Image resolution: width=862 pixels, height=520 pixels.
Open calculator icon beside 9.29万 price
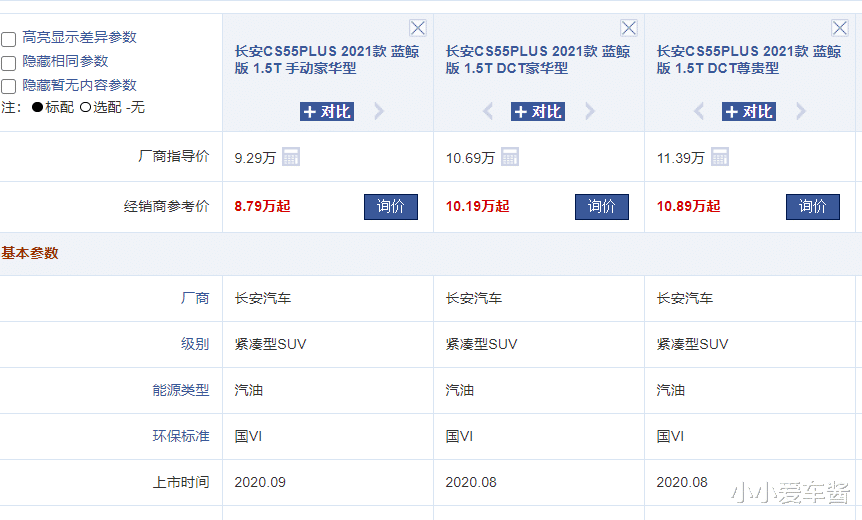click(291, 157)
